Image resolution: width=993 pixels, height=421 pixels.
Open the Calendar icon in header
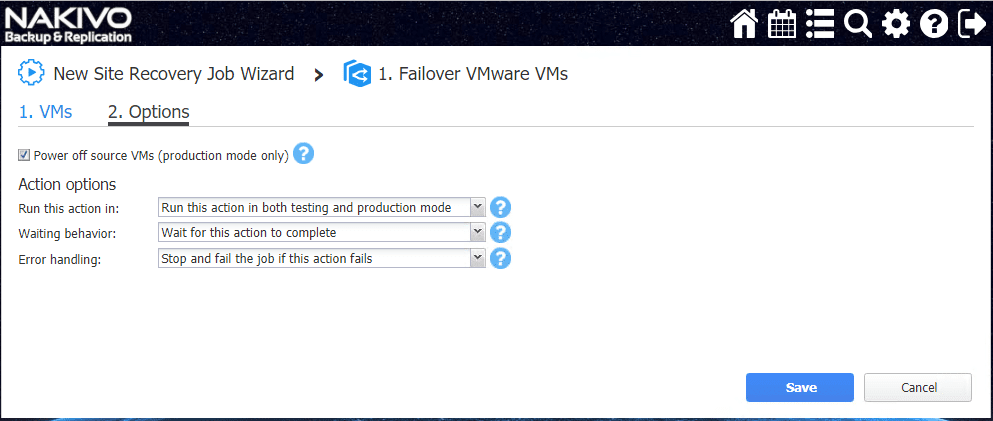[782, 23]
